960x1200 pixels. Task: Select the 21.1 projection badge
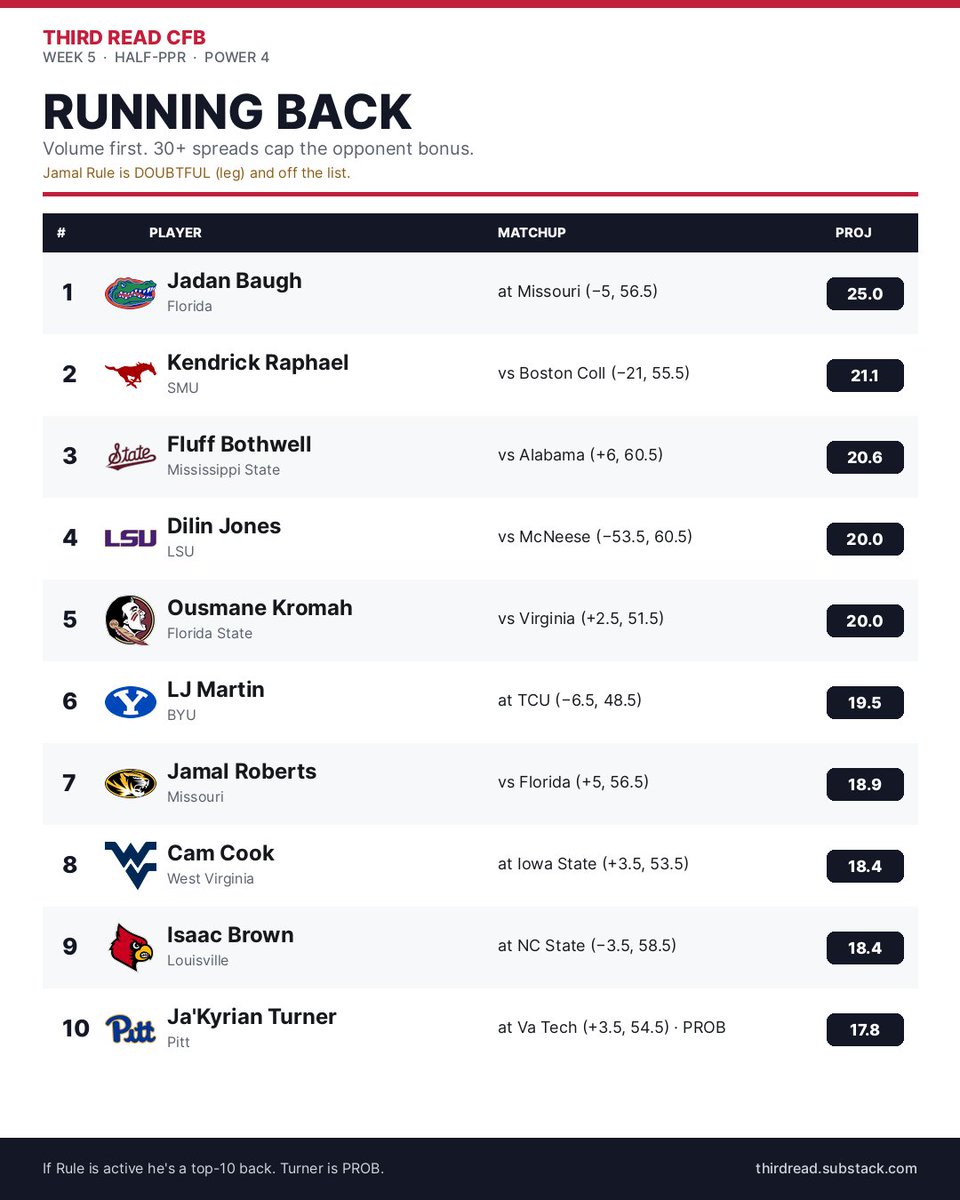[865, 375]
